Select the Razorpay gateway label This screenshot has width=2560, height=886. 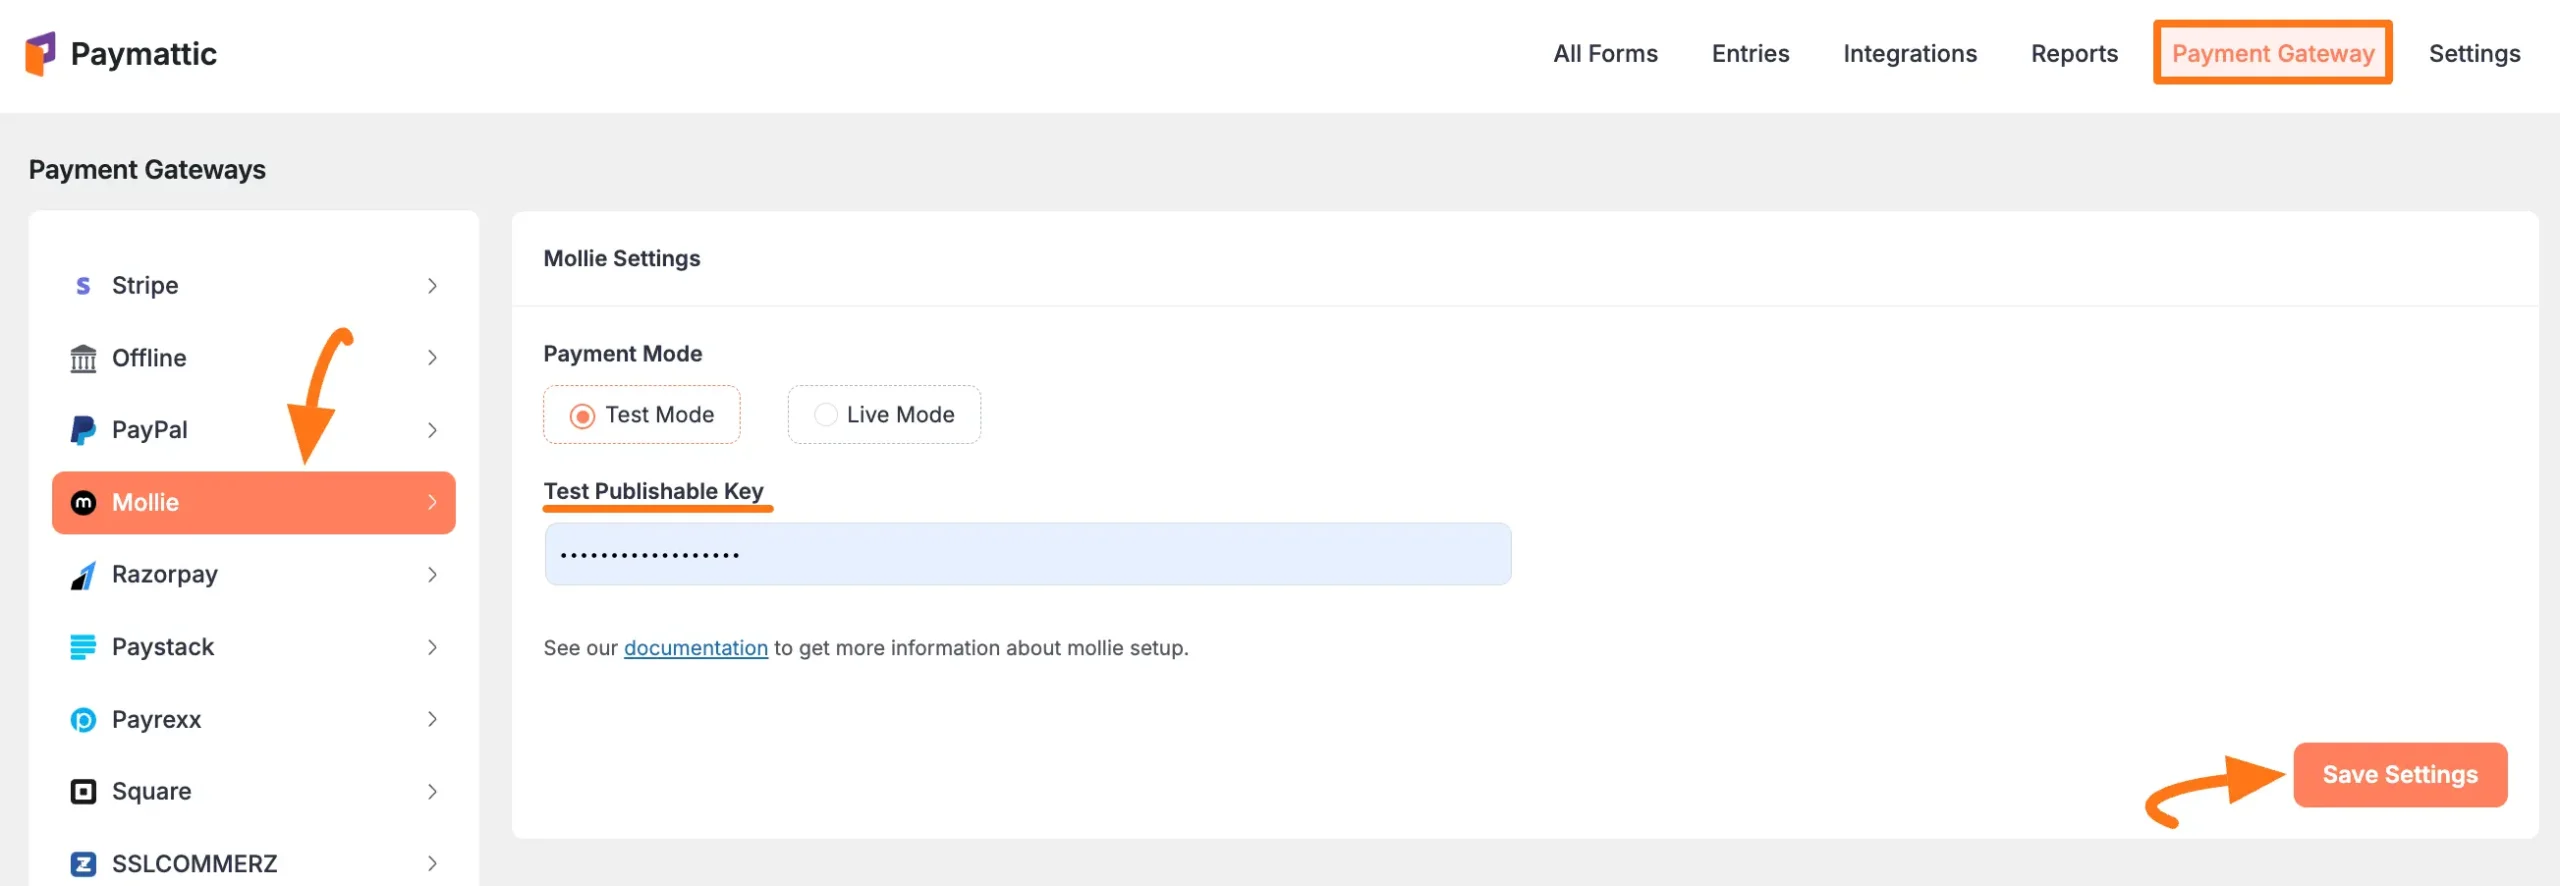165,575
